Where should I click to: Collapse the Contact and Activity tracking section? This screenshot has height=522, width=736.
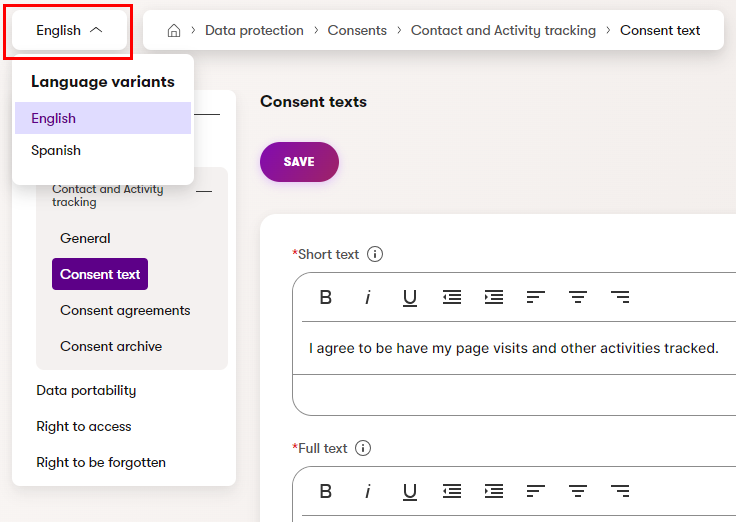tap(204, 190)
